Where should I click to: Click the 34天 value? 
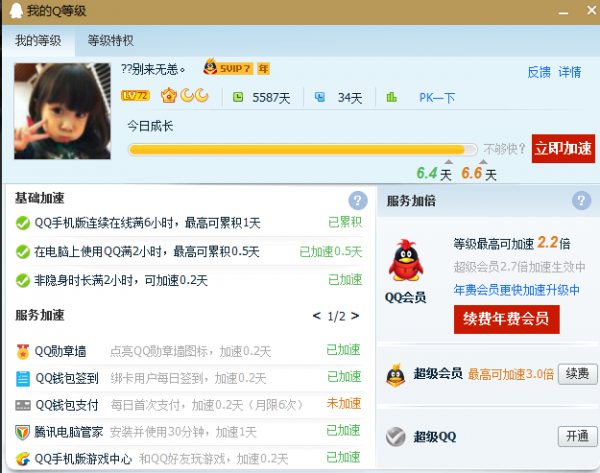coord(350,98)
